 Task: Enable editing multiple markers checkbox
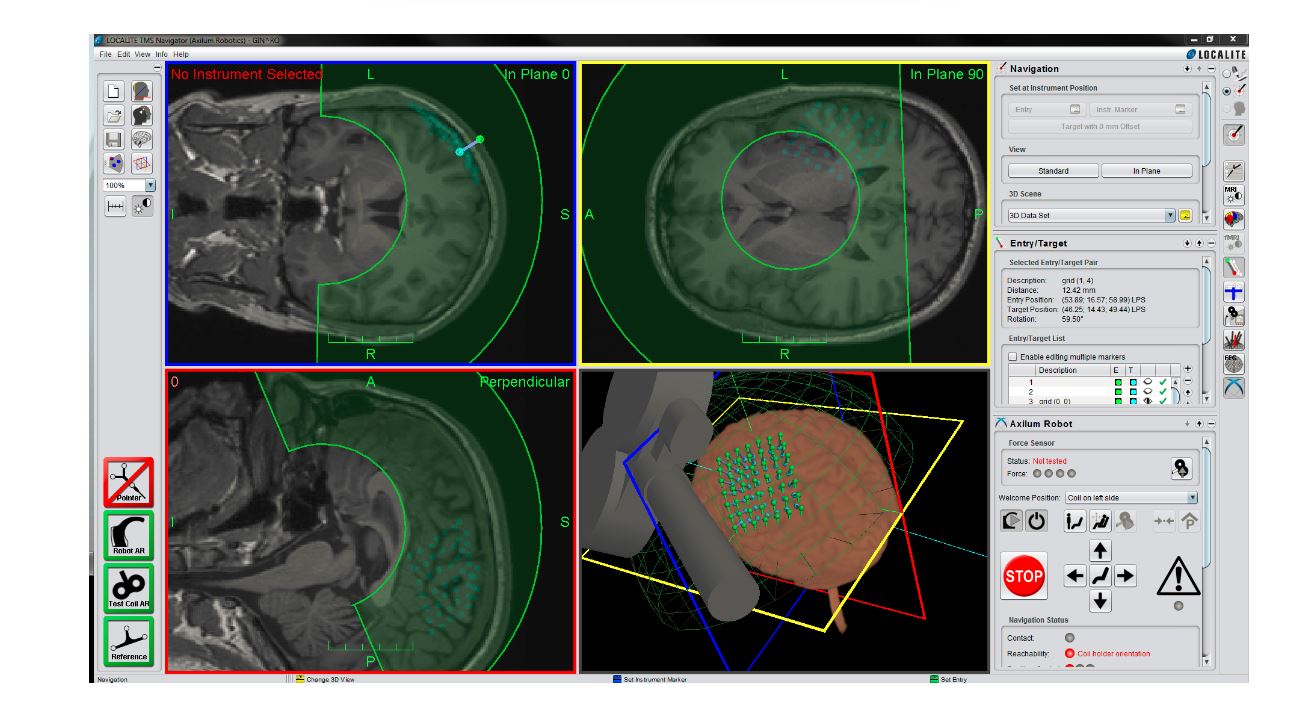tap(1013, 356)
